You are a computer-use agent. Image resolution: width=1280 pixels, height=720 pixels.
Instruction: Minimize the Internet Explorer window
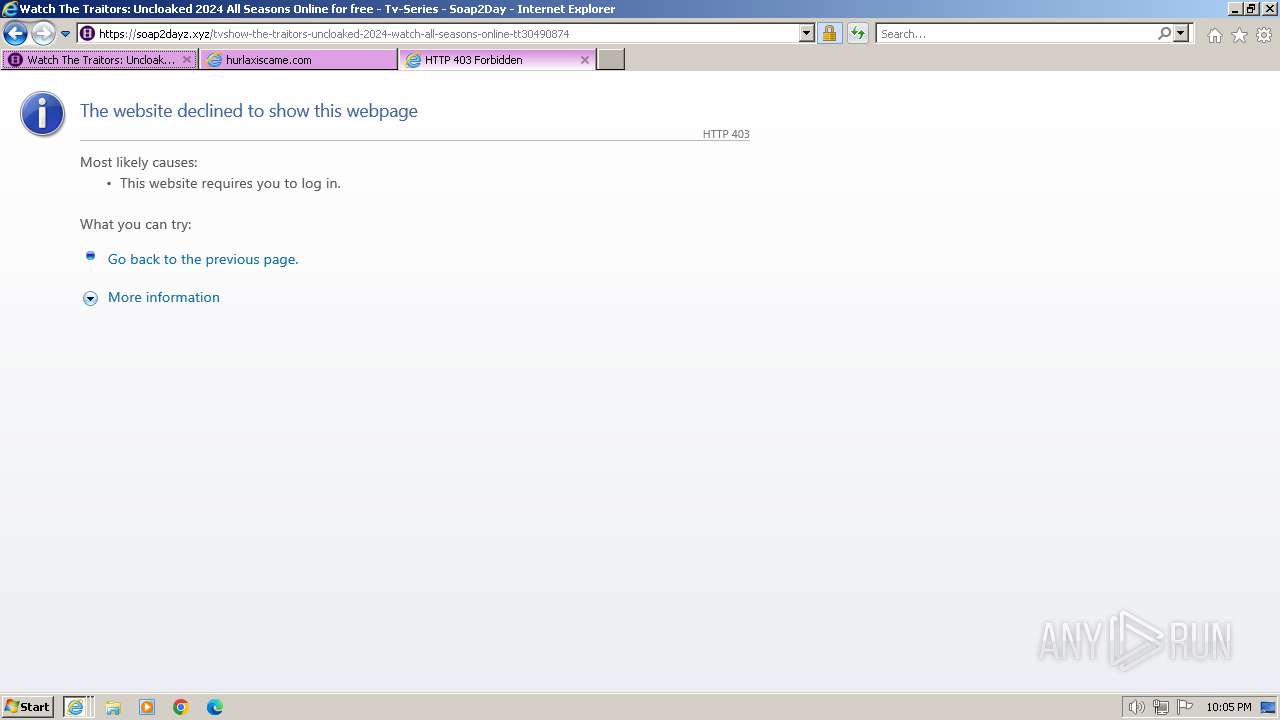[1235, 9]
